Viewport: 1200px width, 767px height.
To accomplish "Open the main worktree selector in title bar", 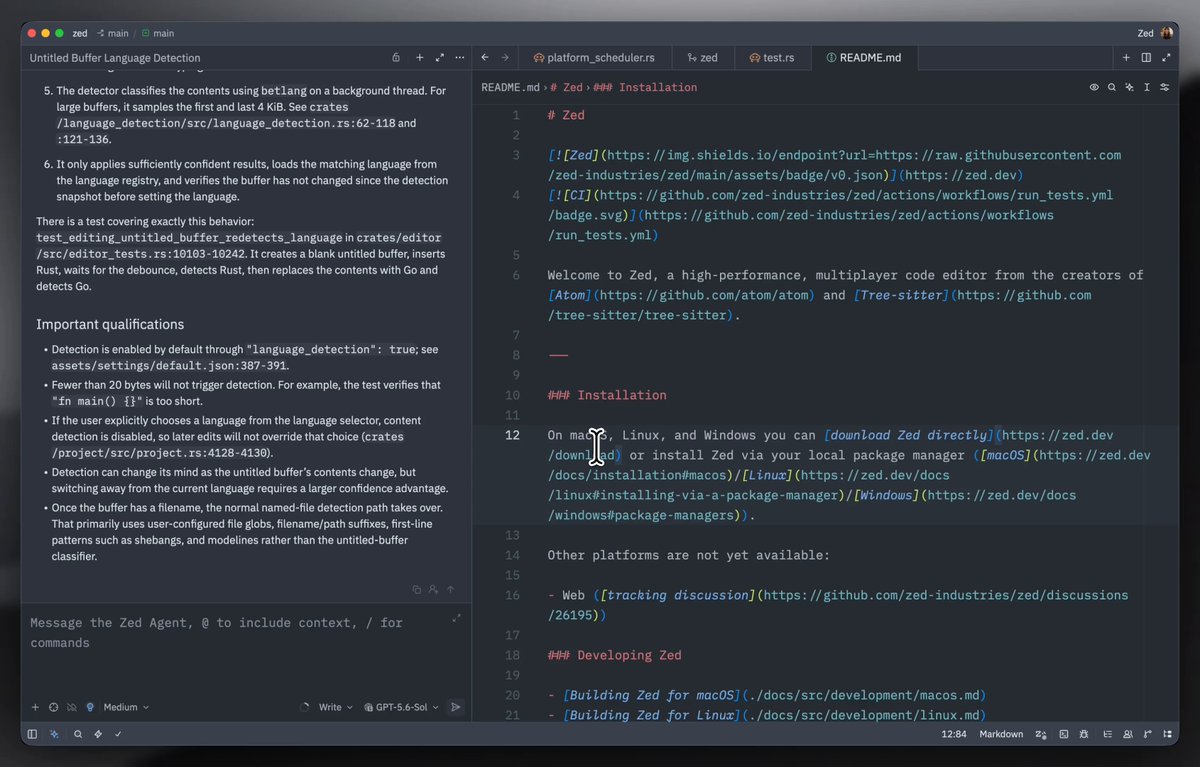I will [x=158, y=33].
